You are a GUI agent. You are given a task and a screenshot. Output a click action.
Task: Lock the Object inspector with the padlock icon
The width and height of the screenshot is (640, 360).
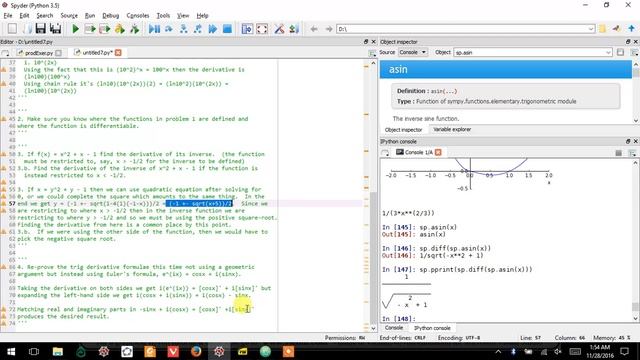pos(620,52)
